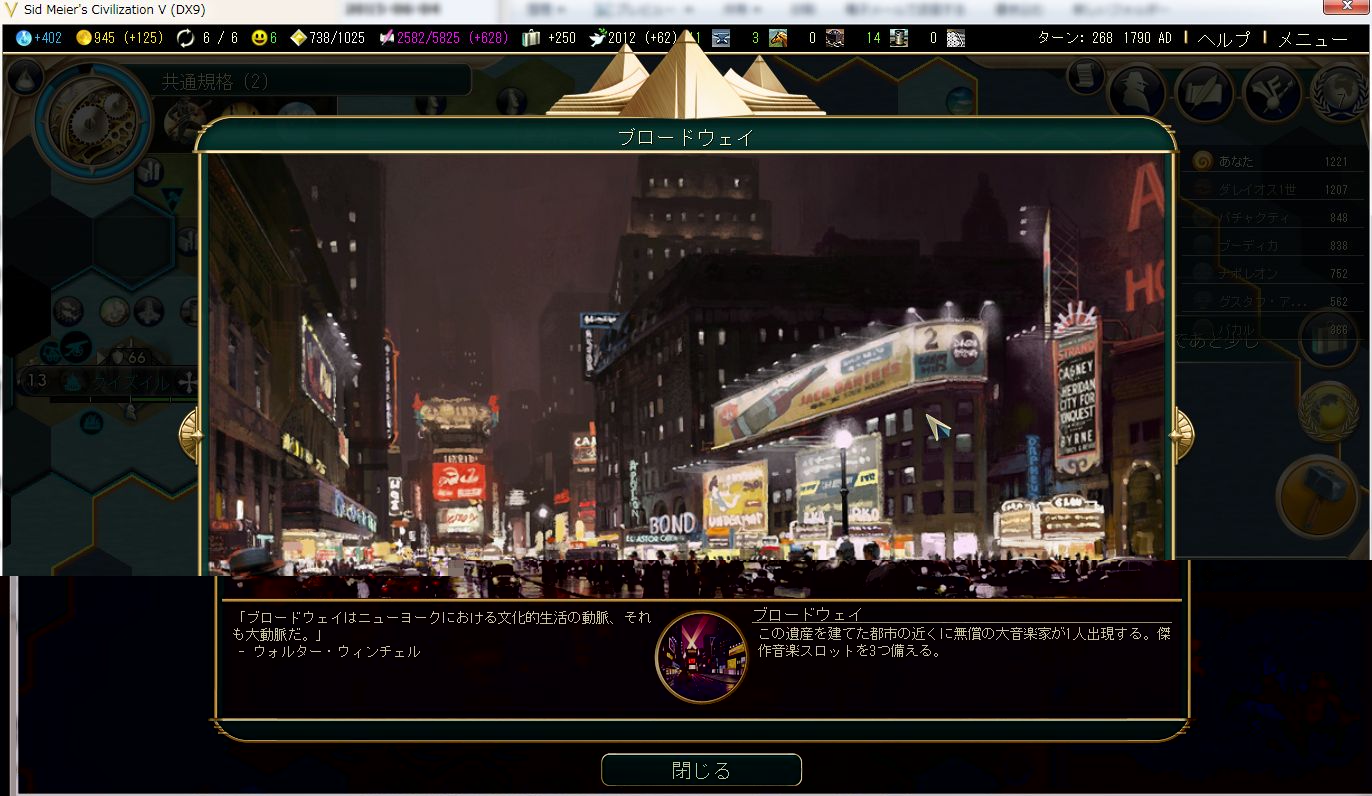The image size is (1372, 796).
Task: Click the faith dove icon in top bar
Action: [x=597, y=38]
